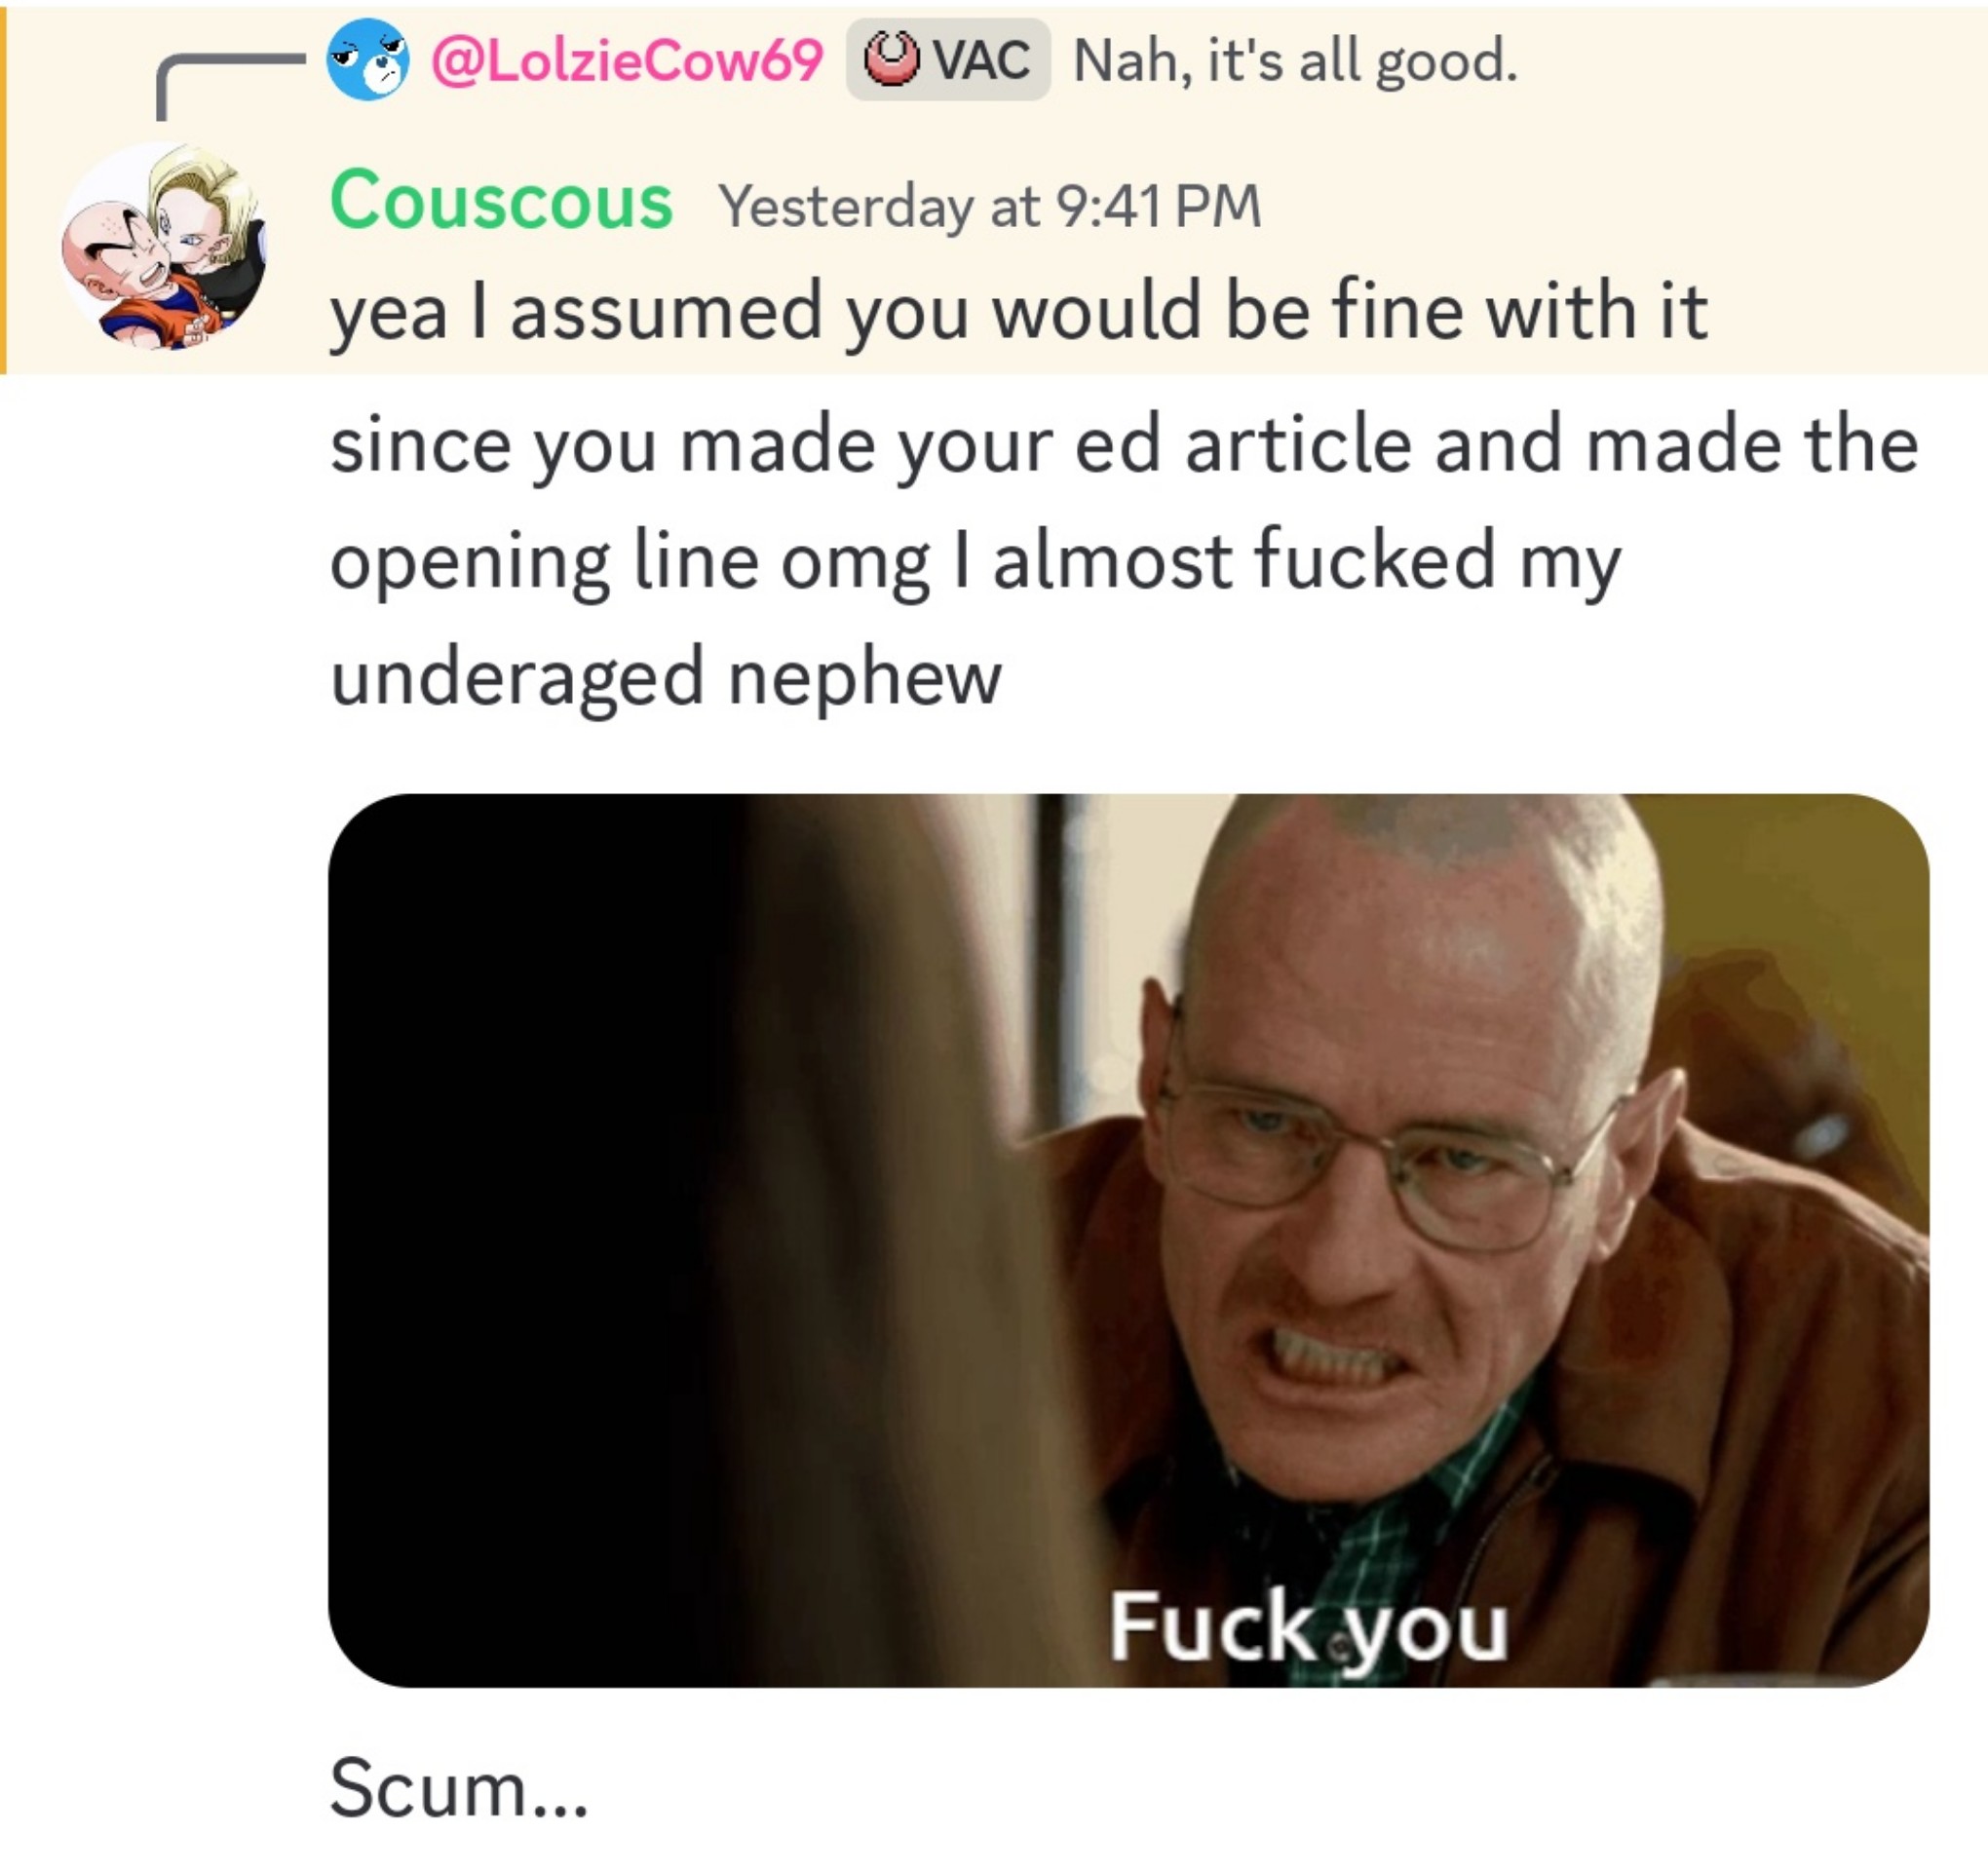The image size is (1988, 1871).
Task: Select the "yea I assumed you would be fine" line
Action: 1018,314
